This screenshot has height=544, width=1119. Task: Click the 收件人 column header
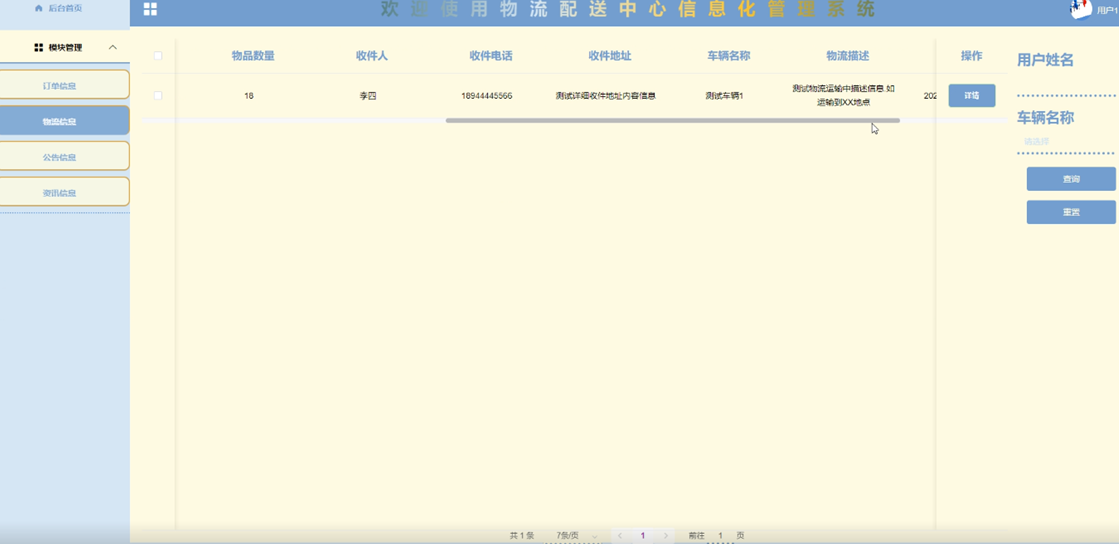(372, 56)
